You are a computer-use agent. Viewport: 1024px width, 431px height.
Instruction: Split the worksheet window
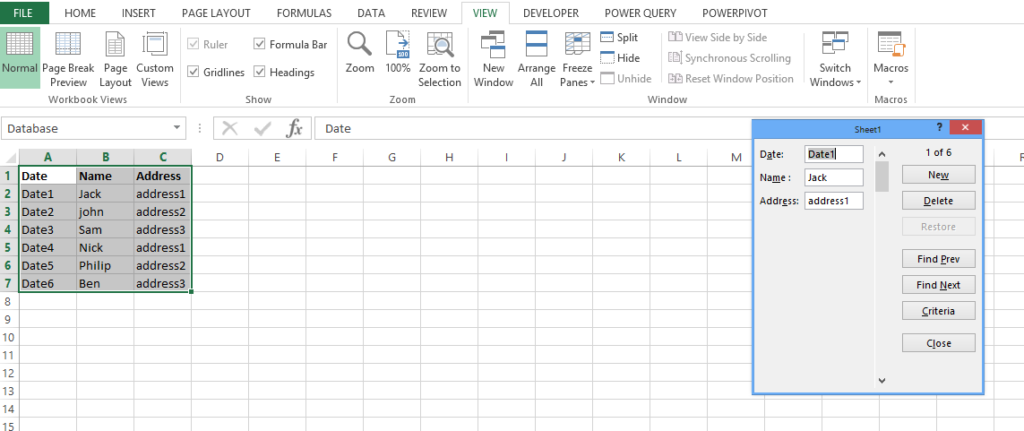(619, 37)
